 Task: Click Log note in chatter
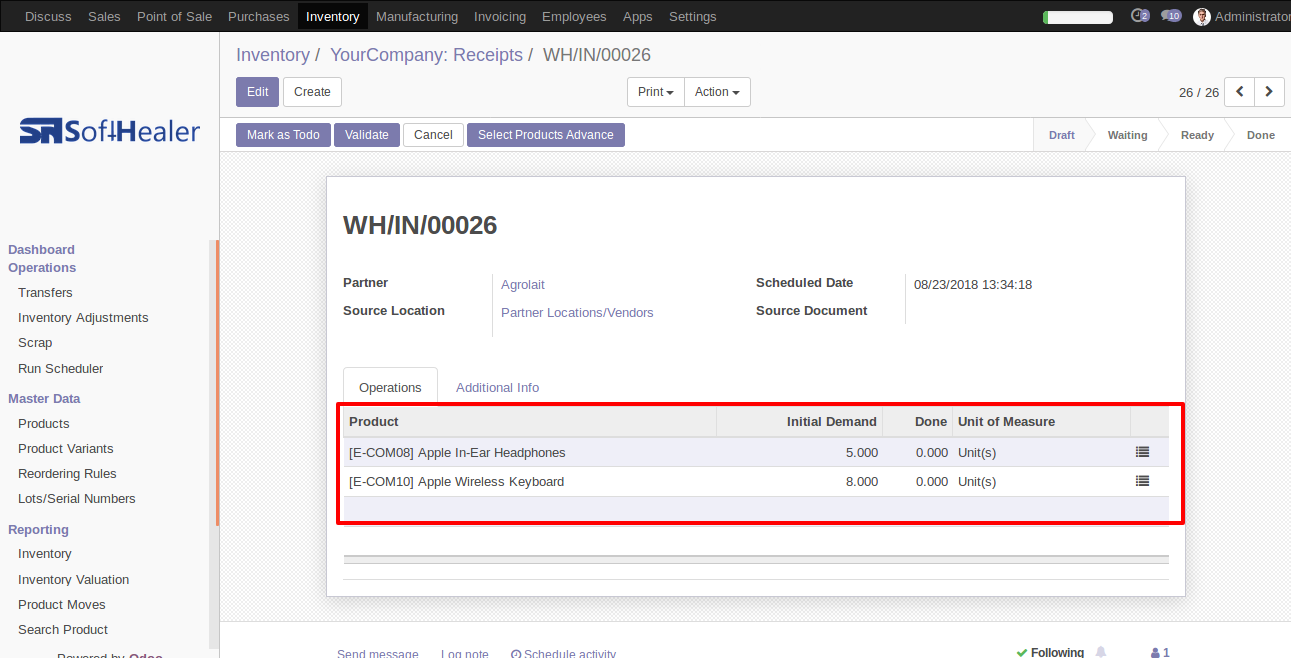(x=465, y=653)
